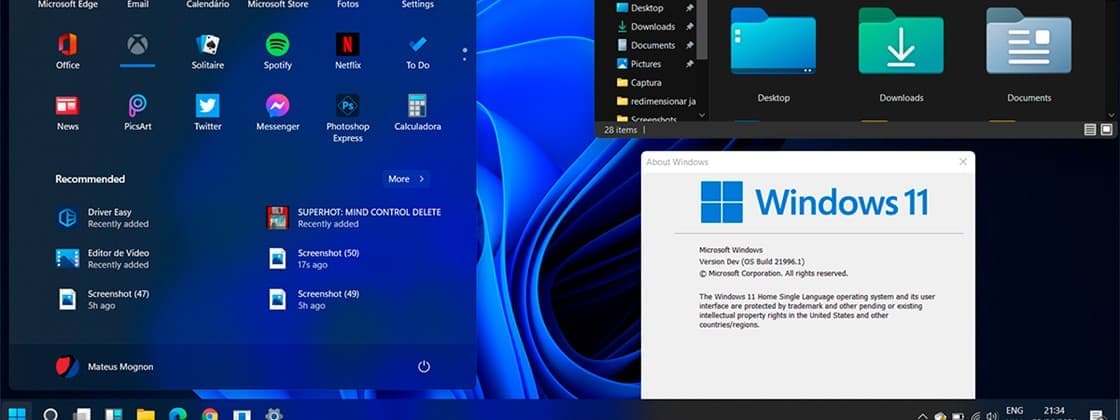This screenshot has height=420, width=1120.
Task: Open Widgets from the taskbar
Action: click(114, 414)
